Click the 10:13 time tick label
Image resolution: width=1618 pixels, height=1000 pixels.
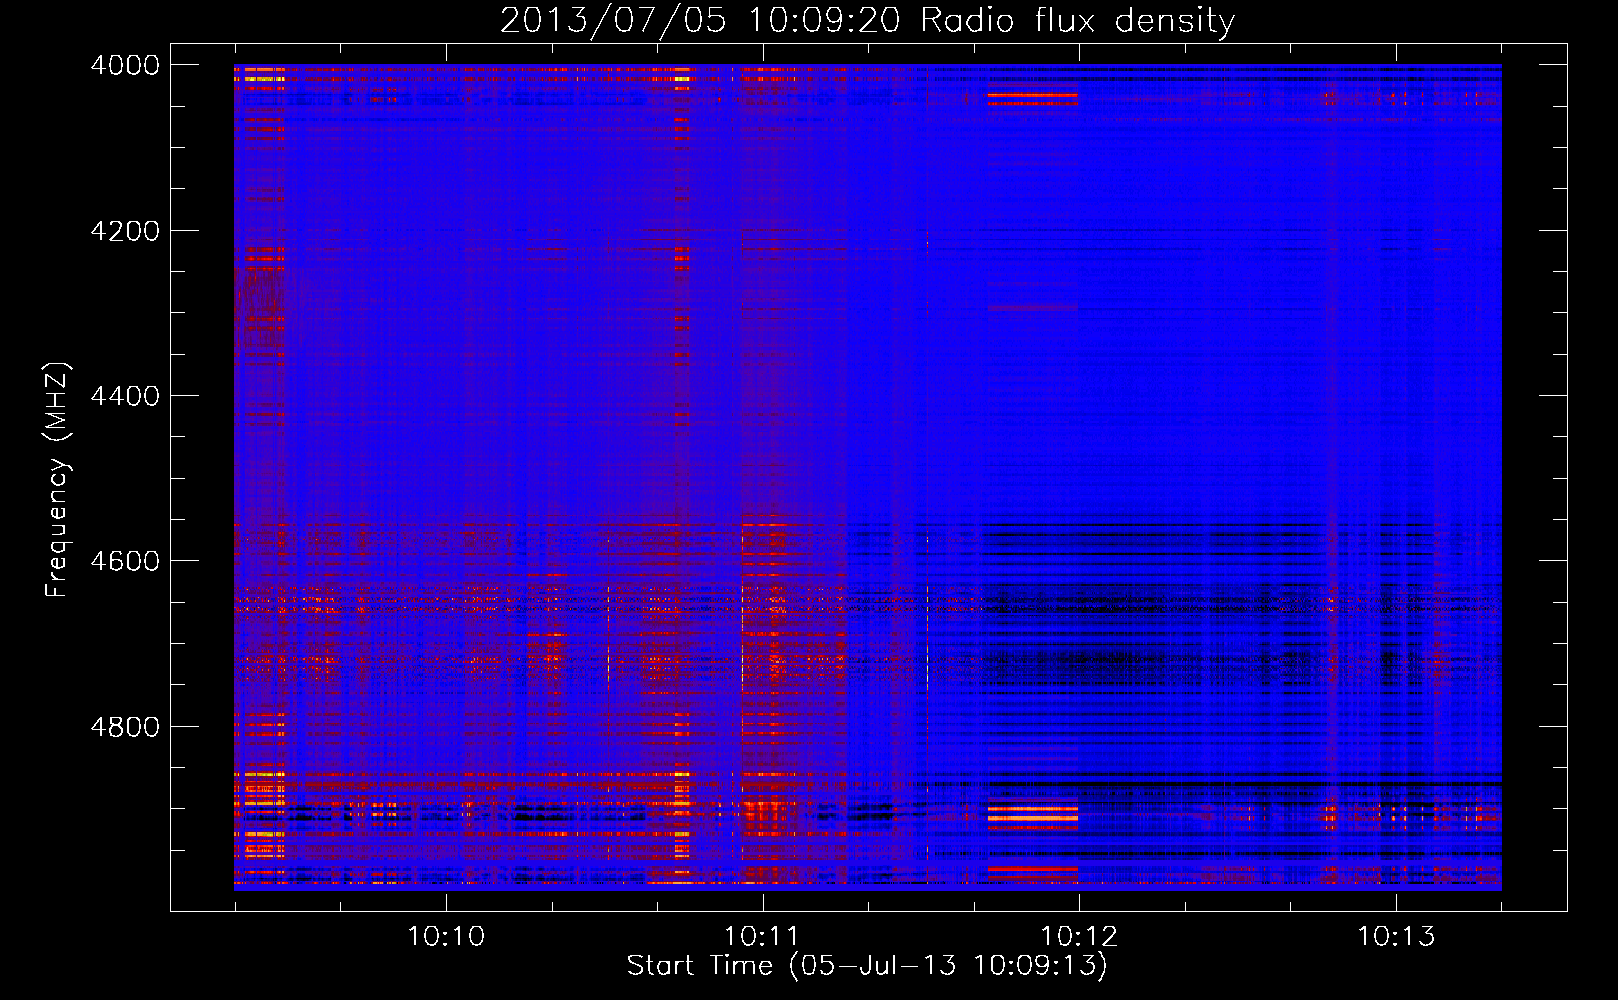1396,936
